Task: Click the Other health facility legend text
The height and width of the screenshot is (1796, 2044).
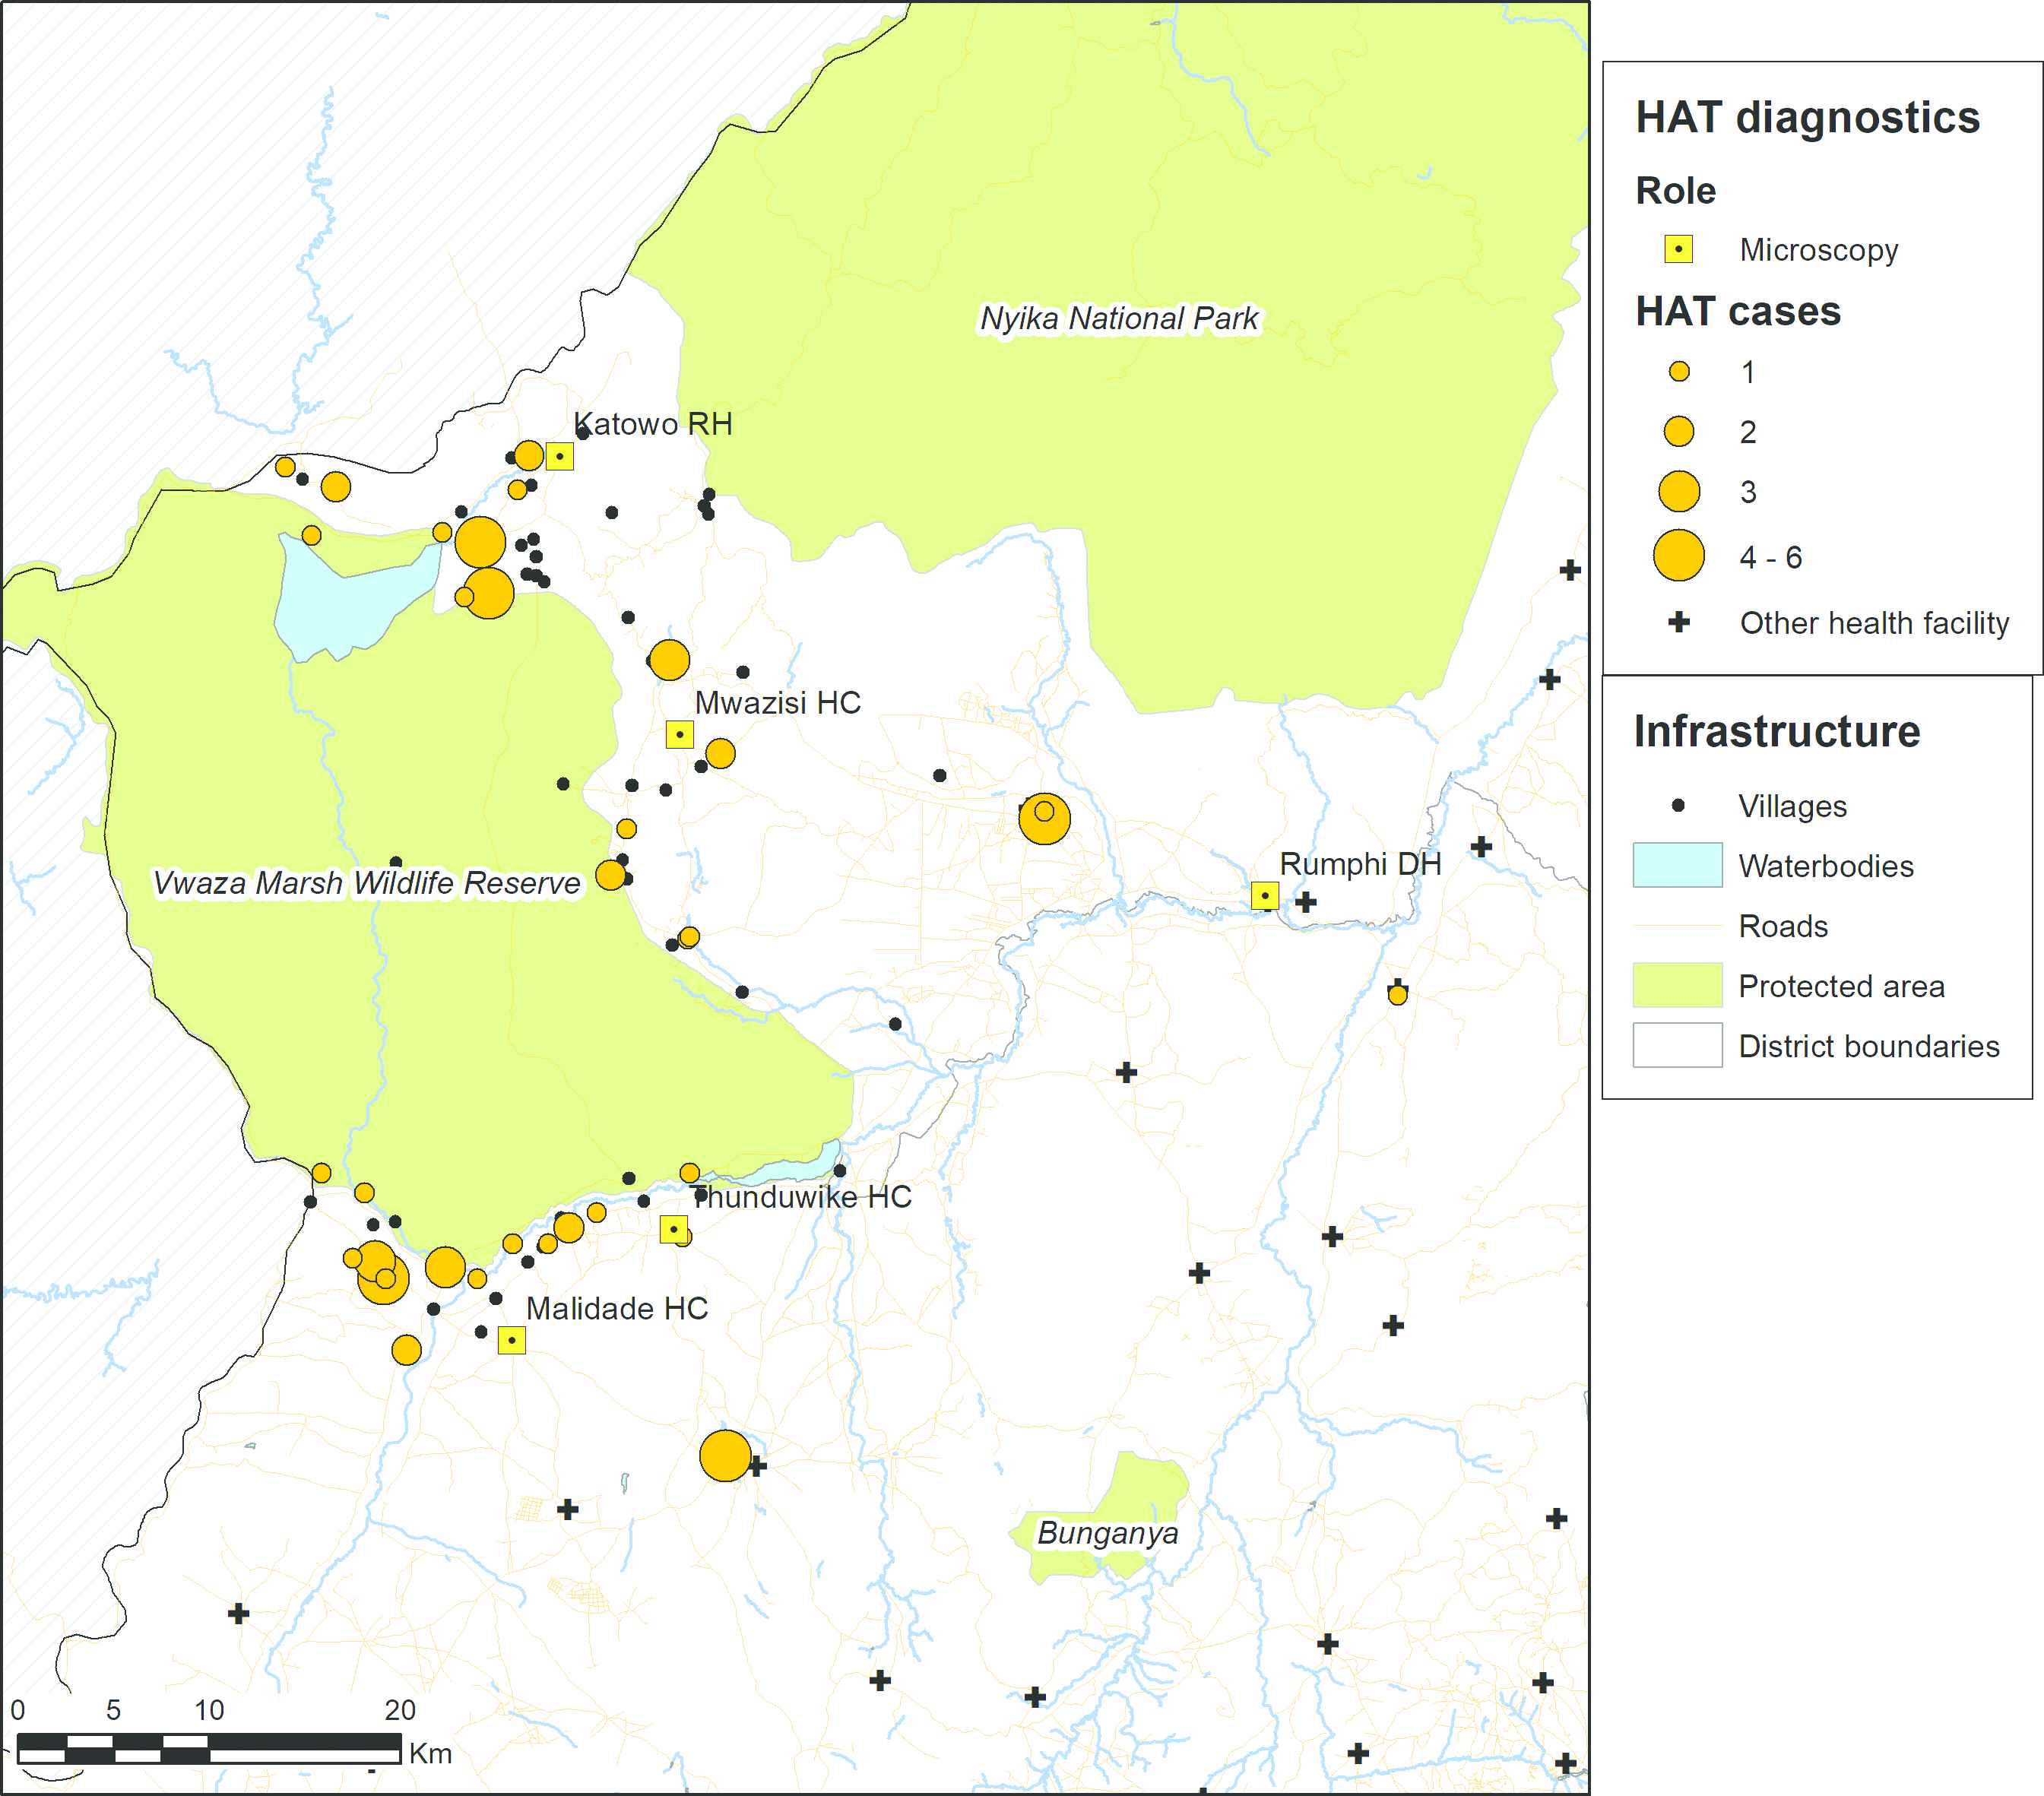Action: (1875, 623)
